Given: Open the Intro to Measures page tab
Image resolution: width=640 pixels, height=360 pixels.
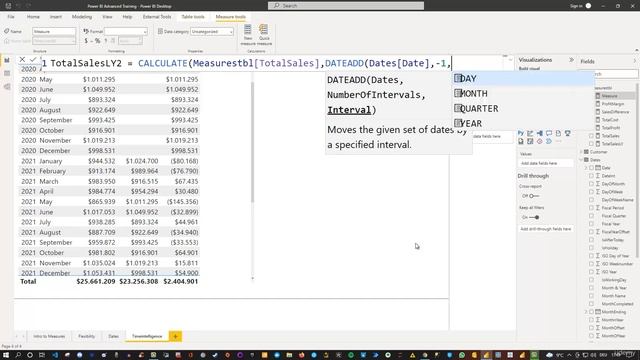Looking at the screenshot, I should pyautogui.click(x=49, y=336).
